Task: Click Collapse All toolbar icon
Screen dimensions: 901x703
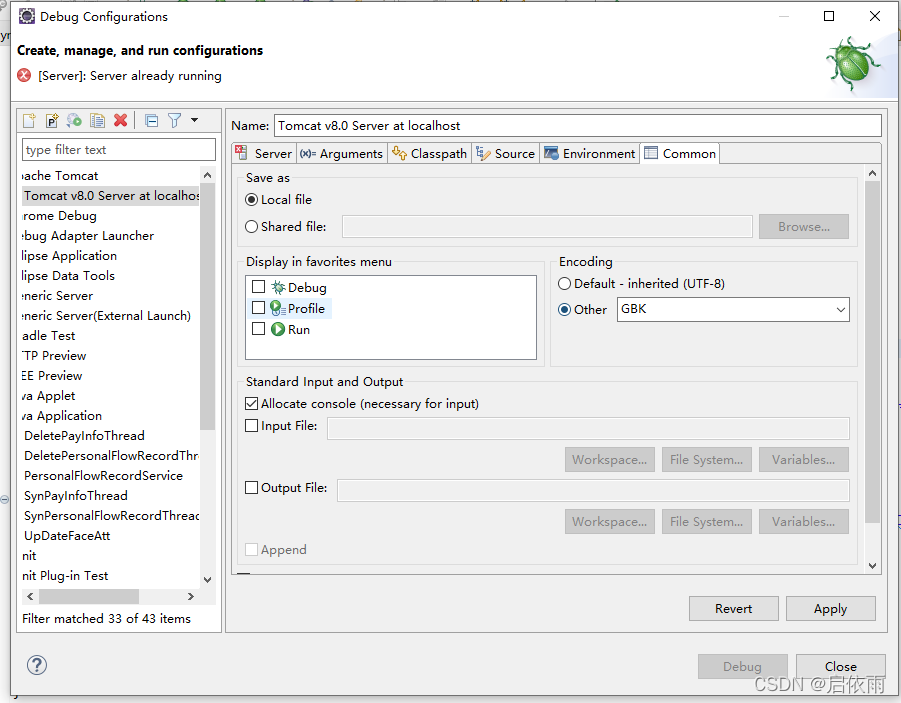Action: (x=152, y=121)
